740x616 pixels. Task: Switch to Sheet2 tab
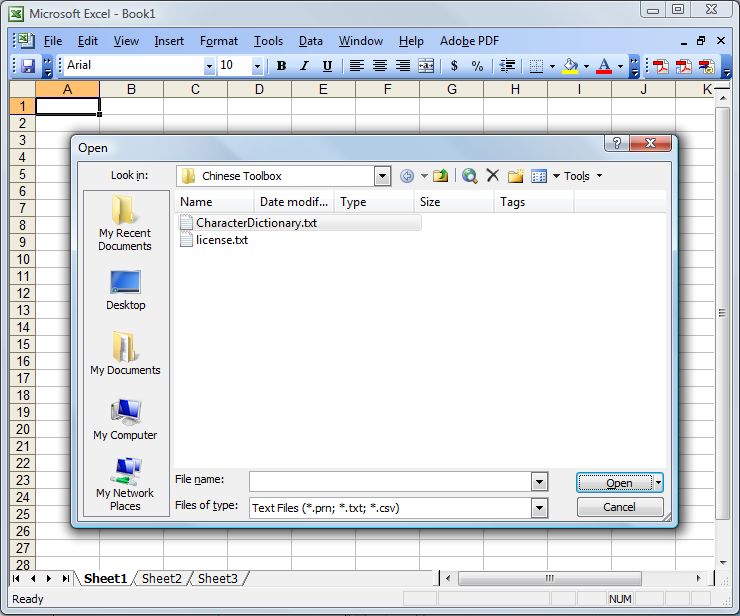(161, 579)
